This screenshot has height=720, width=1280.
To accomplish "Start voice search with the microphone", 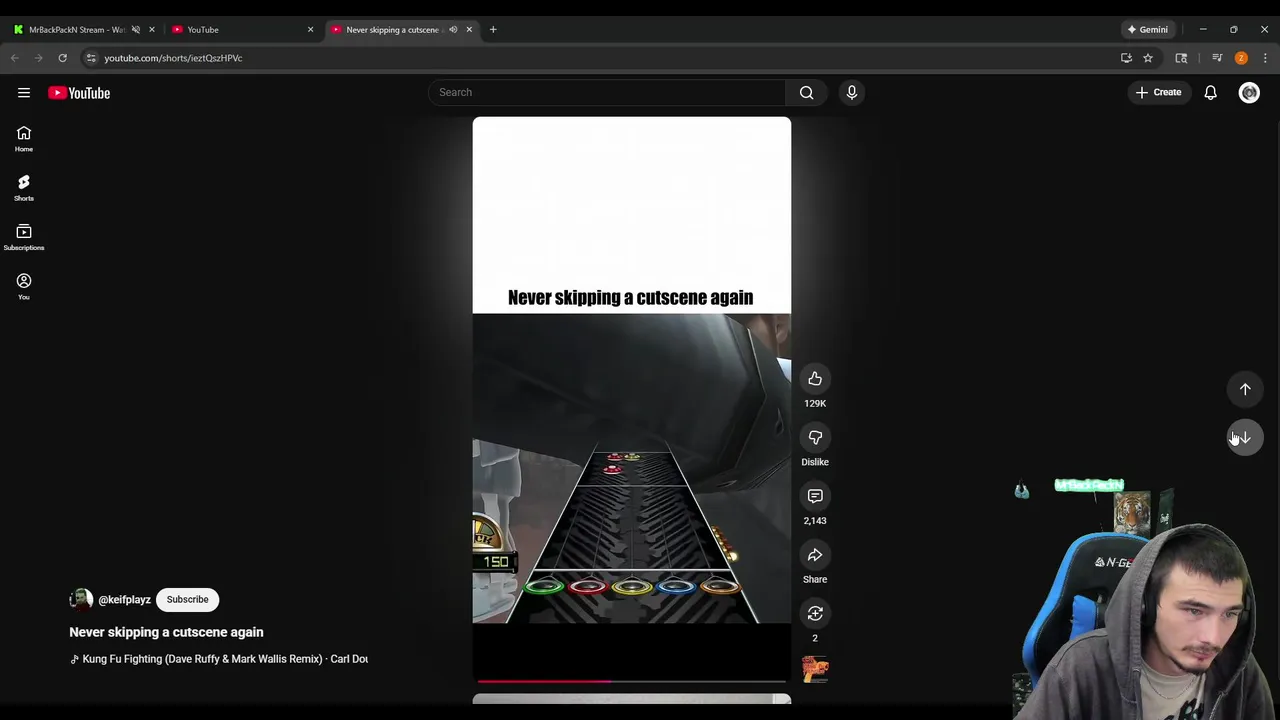I will 852,92.
